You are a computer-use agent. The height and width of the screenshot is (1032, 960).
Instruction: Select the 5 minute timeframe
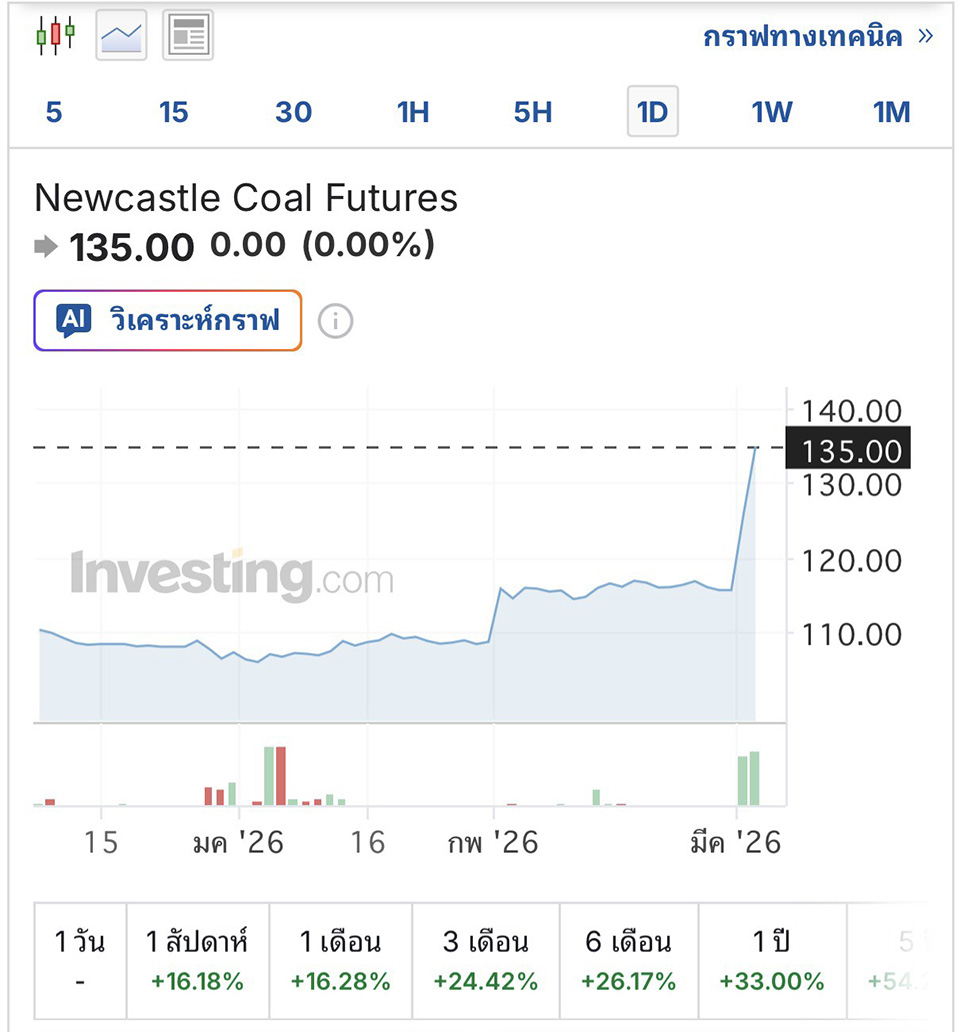click(54, 112)
